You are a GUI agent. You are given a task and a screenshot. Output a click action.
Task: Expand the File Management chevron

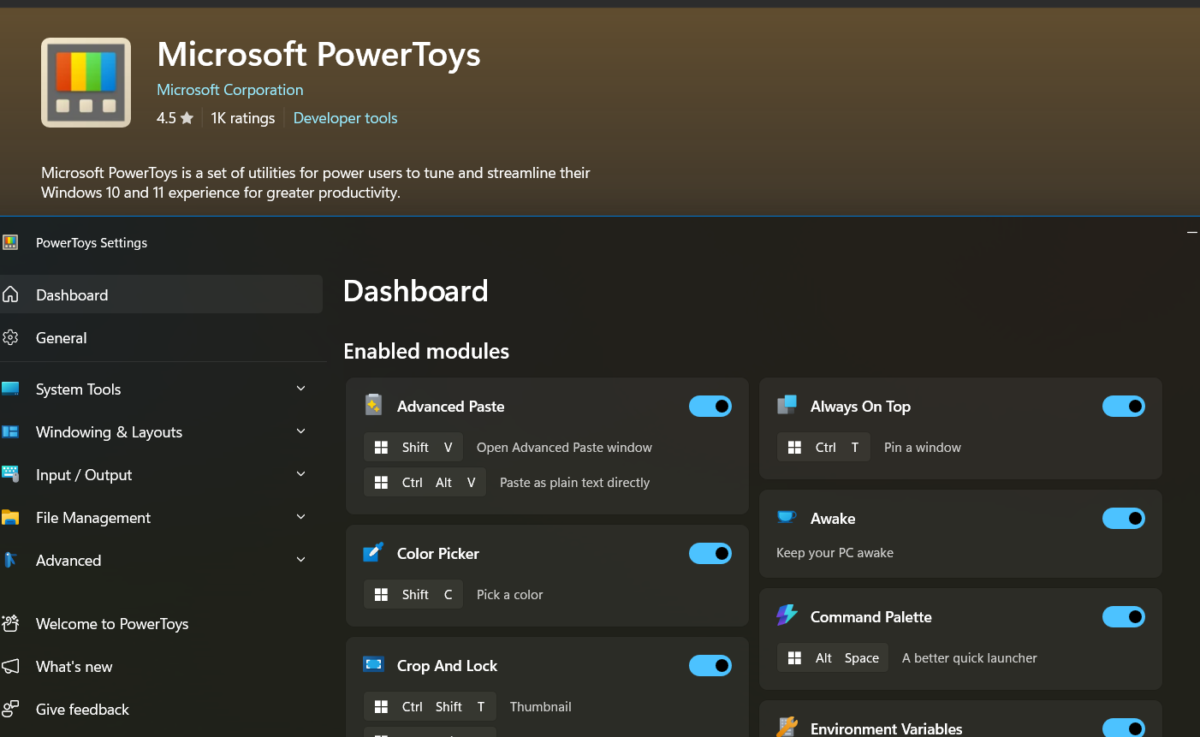pyautogui.click(x=301, y=517)
